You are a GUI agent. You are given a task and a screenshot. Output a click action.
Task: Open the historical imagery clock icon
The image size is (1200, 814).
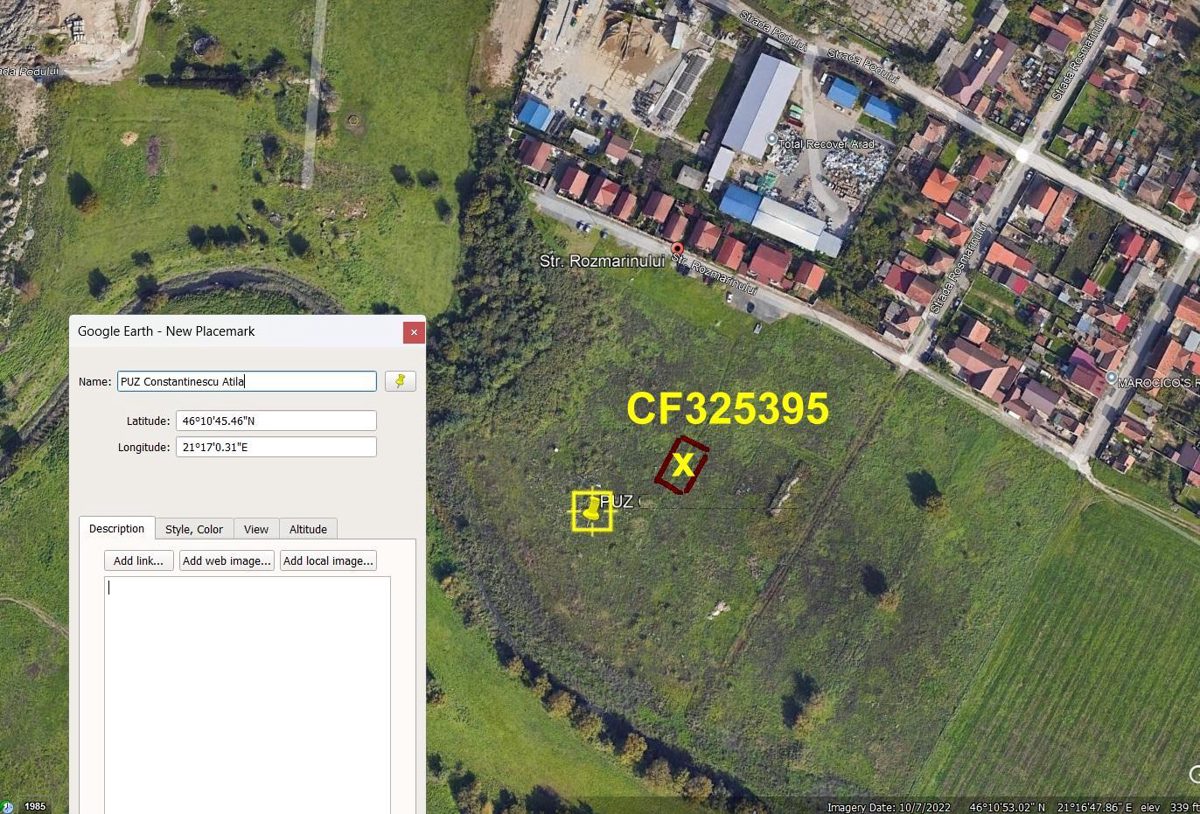(x=8, y=806)
